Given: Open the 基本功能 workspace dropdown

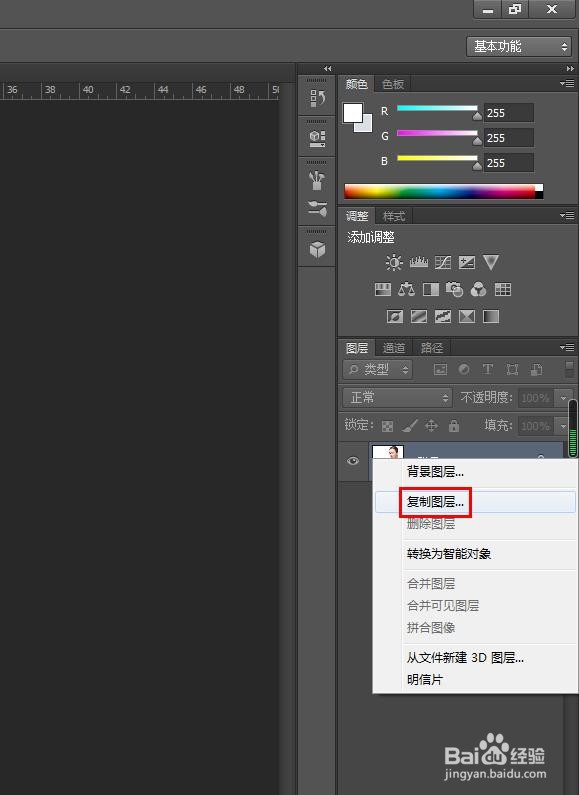Looking at the screenshot, I should (x=519, y=47).
